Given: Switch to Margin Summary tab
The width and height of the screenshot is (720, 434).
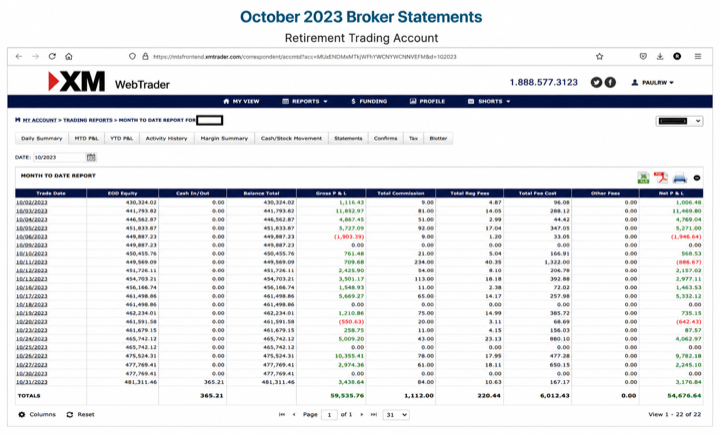Looking at the screenshot, I should [x=224, y=138].
